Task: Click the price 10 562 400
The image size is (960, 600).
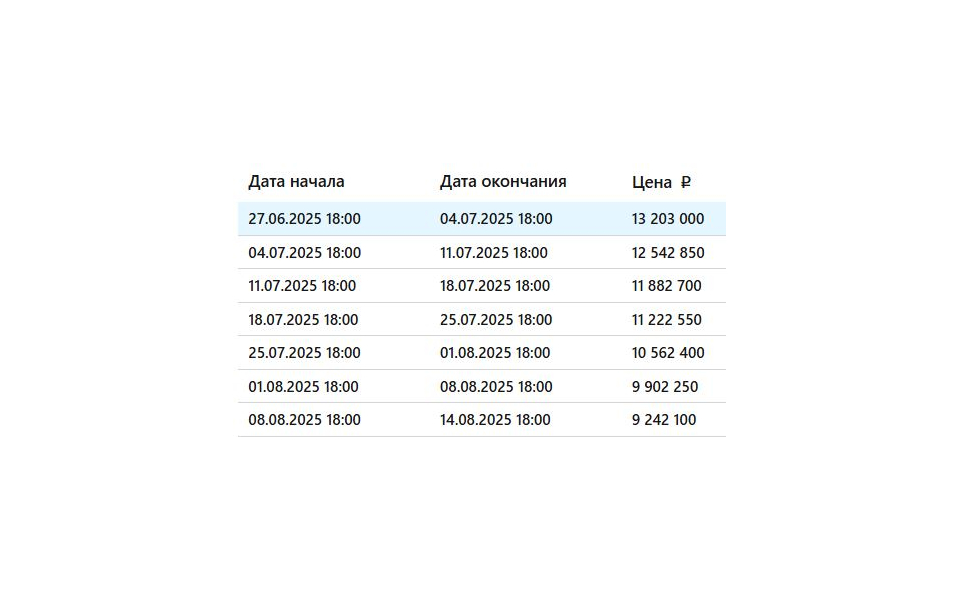Action: pyautogui.click(x=668, y=353)
